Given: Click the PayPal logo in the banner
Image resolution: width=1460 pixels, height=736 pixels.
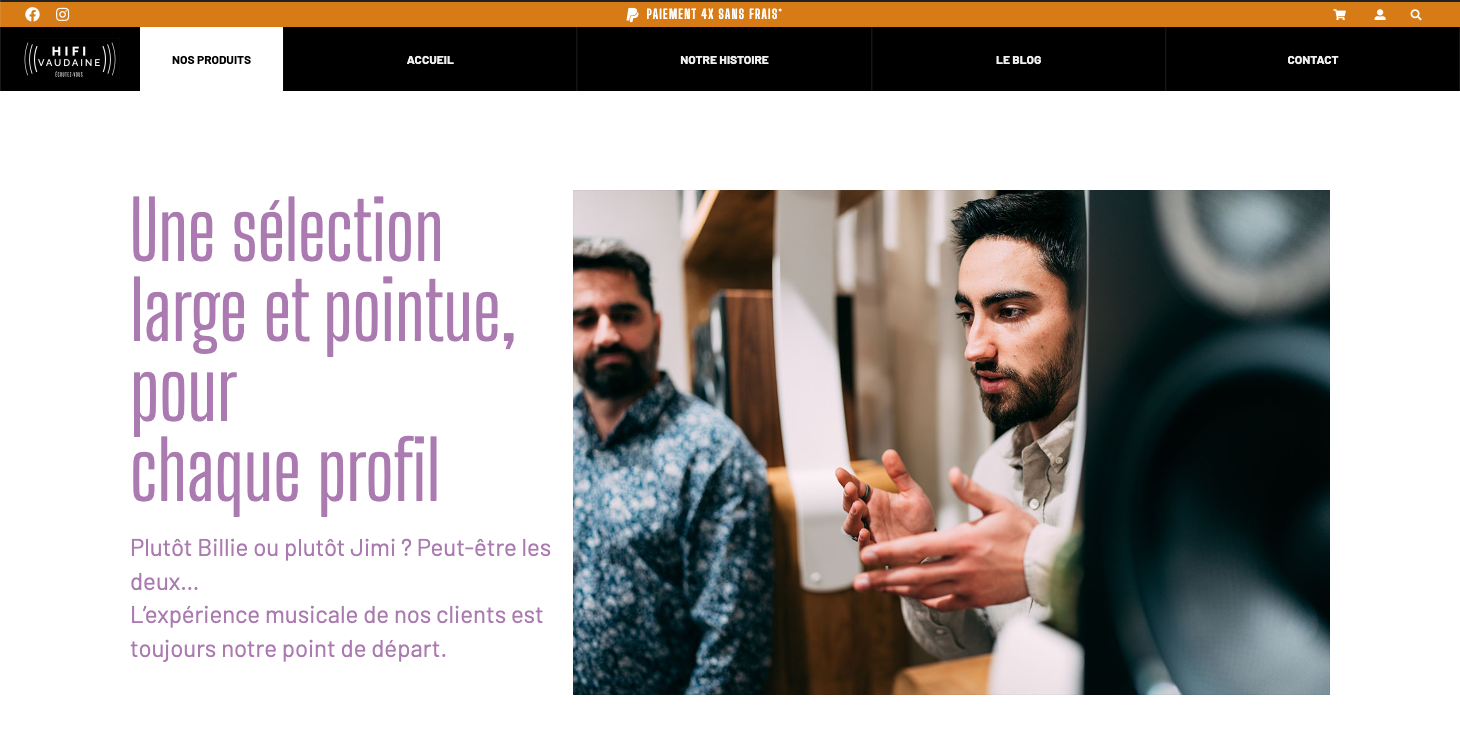Looking at the screenshot, I should (x=632, y=14).
